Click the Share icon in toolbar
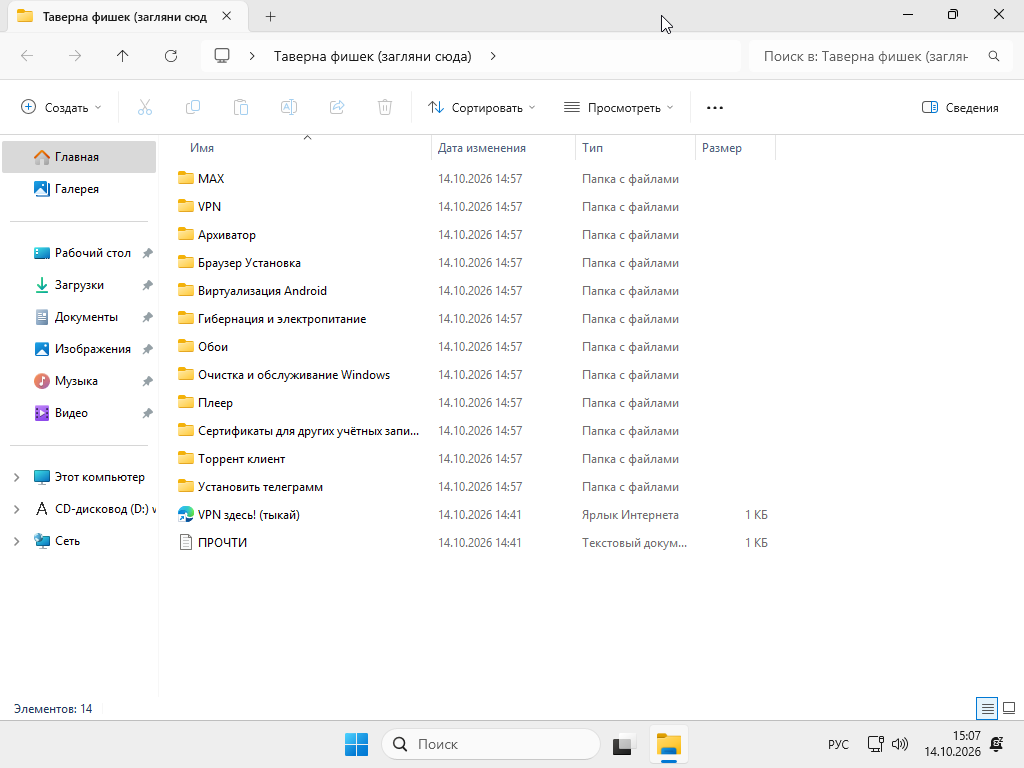This screenshot has height=768, width=1024. click(x=337, y=108)
